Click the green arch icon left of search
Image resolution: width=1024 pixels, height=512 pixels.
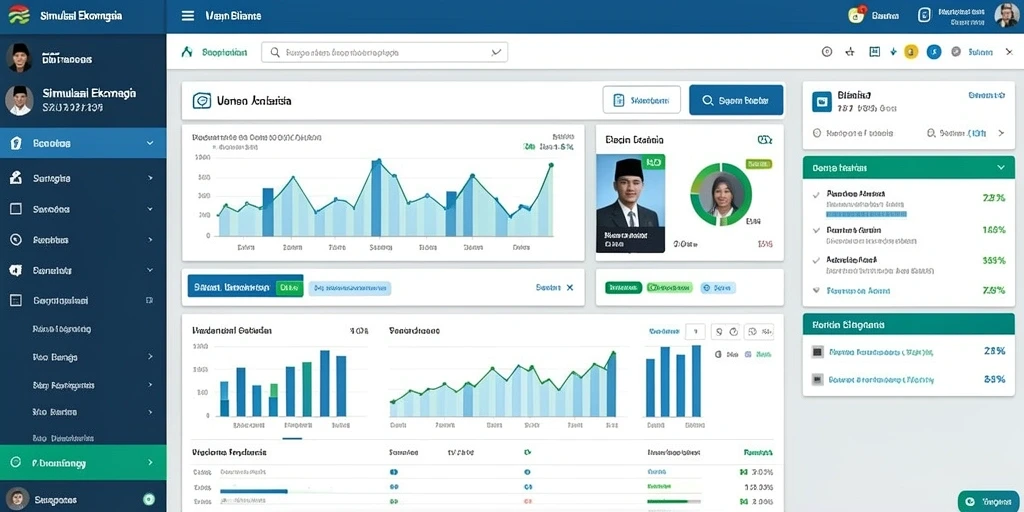(x=187, y=52)
